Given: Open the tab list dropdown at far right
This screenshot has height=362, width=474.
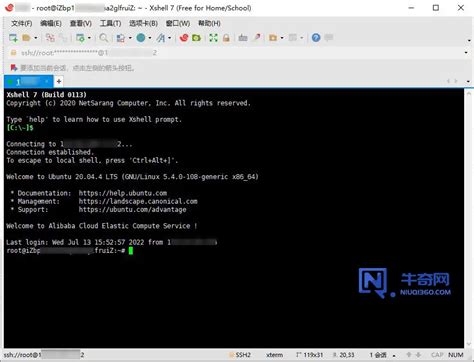Looking at the screenshot, I should [468, 81].
